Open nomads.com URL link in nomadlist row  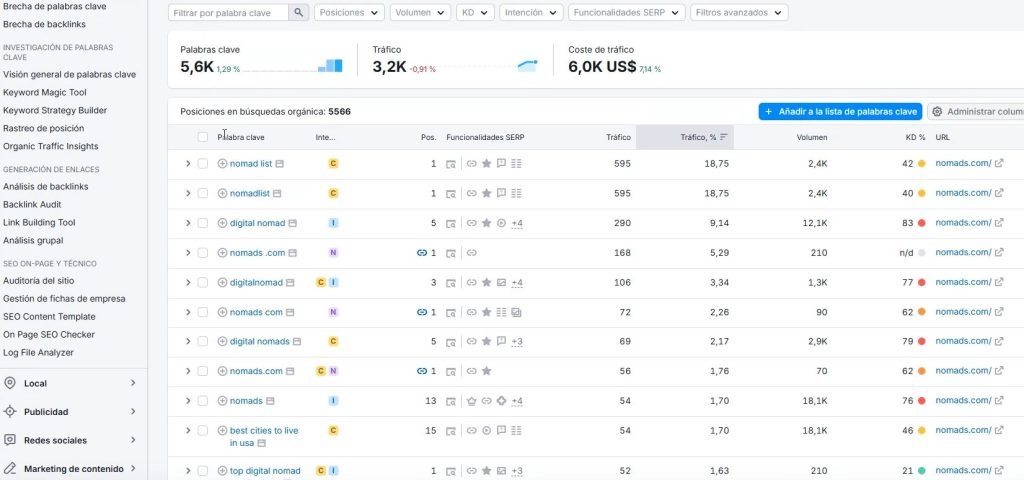[963, 193]
